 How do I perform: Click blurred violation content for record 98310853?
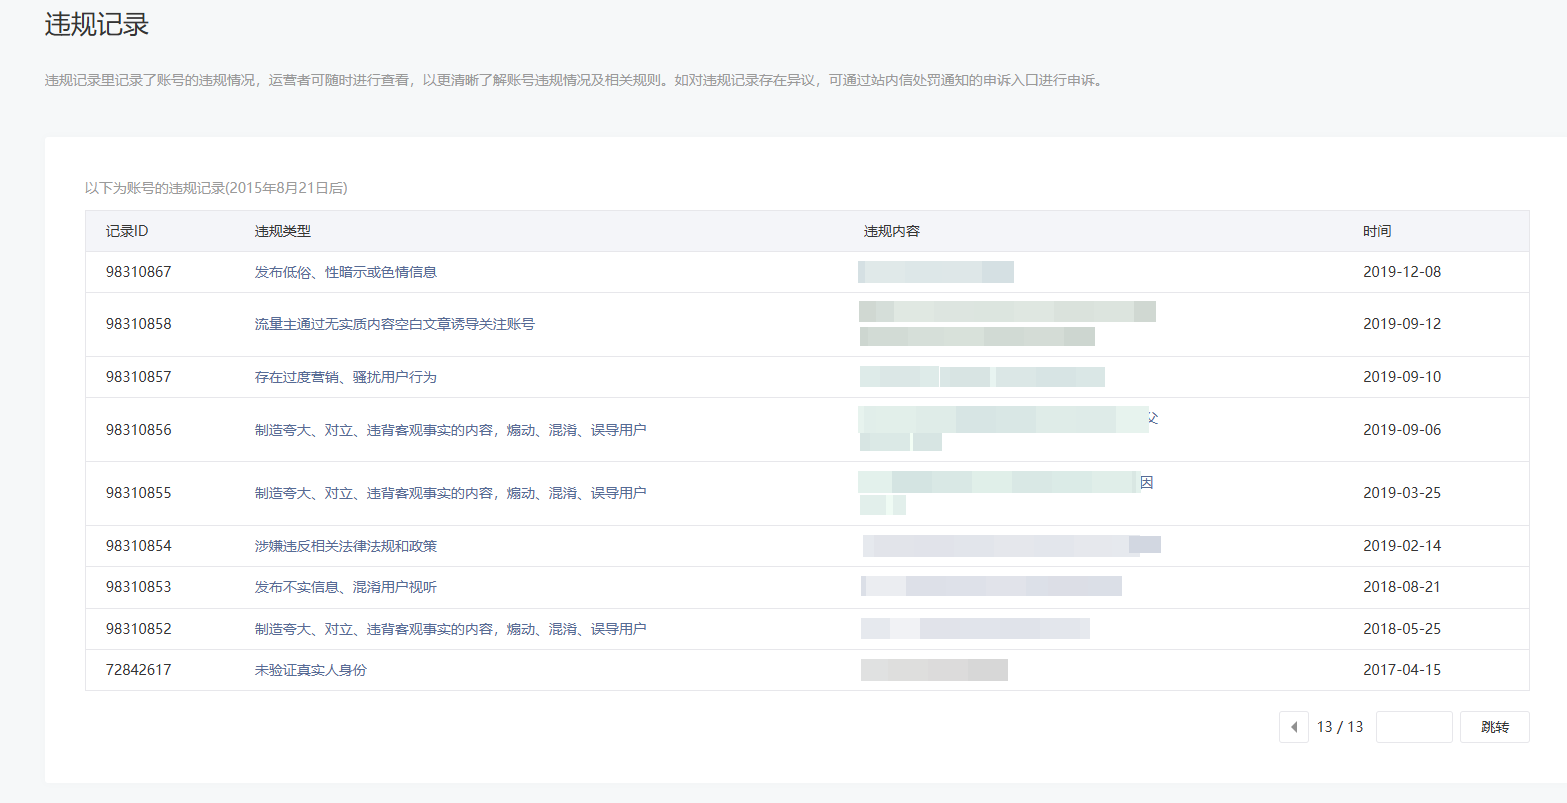[991, 587]
